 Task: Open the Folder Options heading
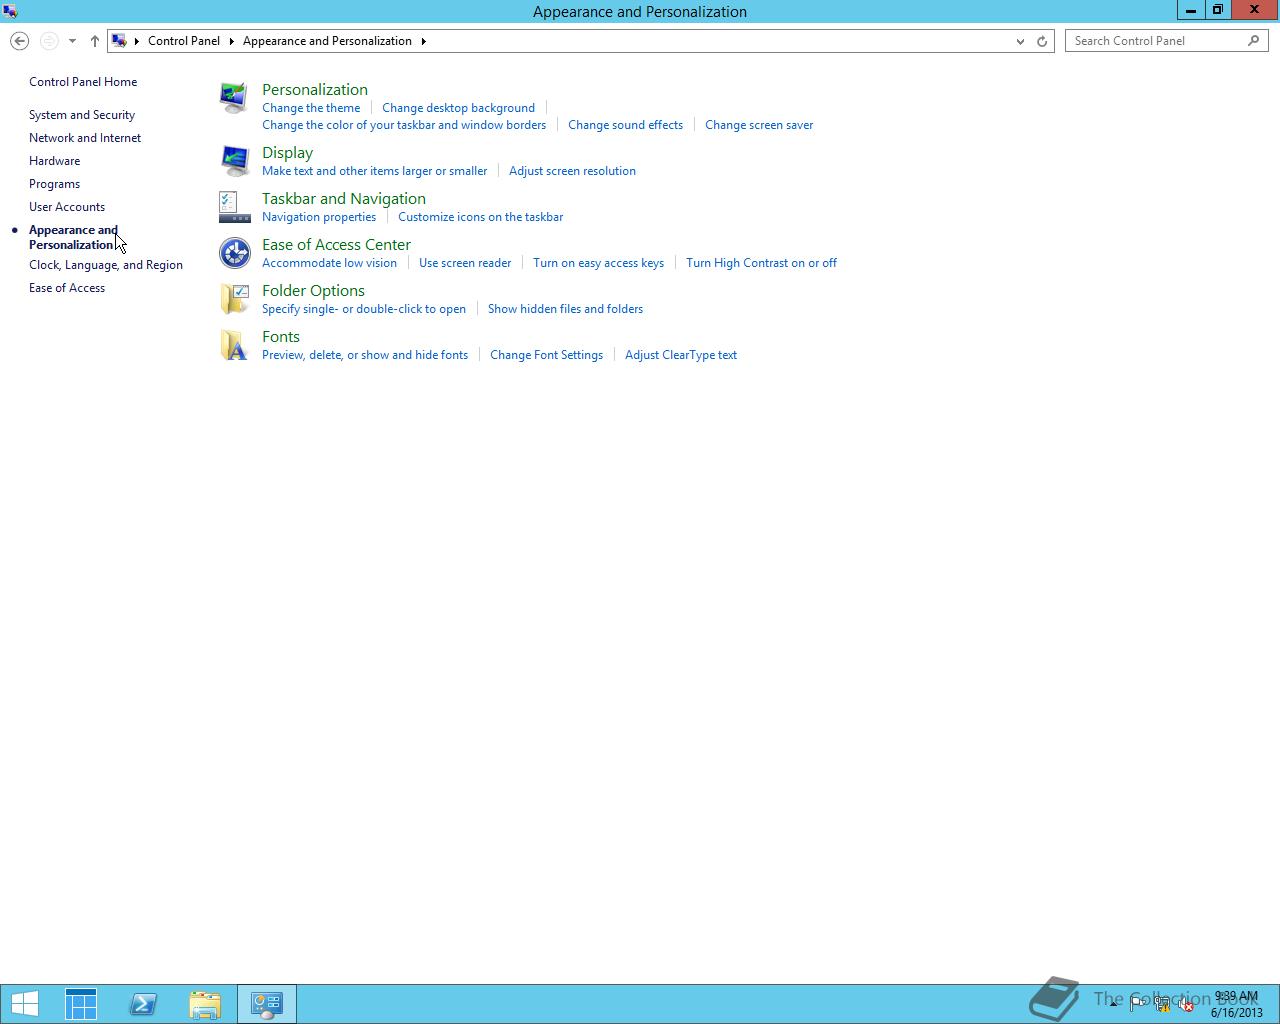point(313,291)
